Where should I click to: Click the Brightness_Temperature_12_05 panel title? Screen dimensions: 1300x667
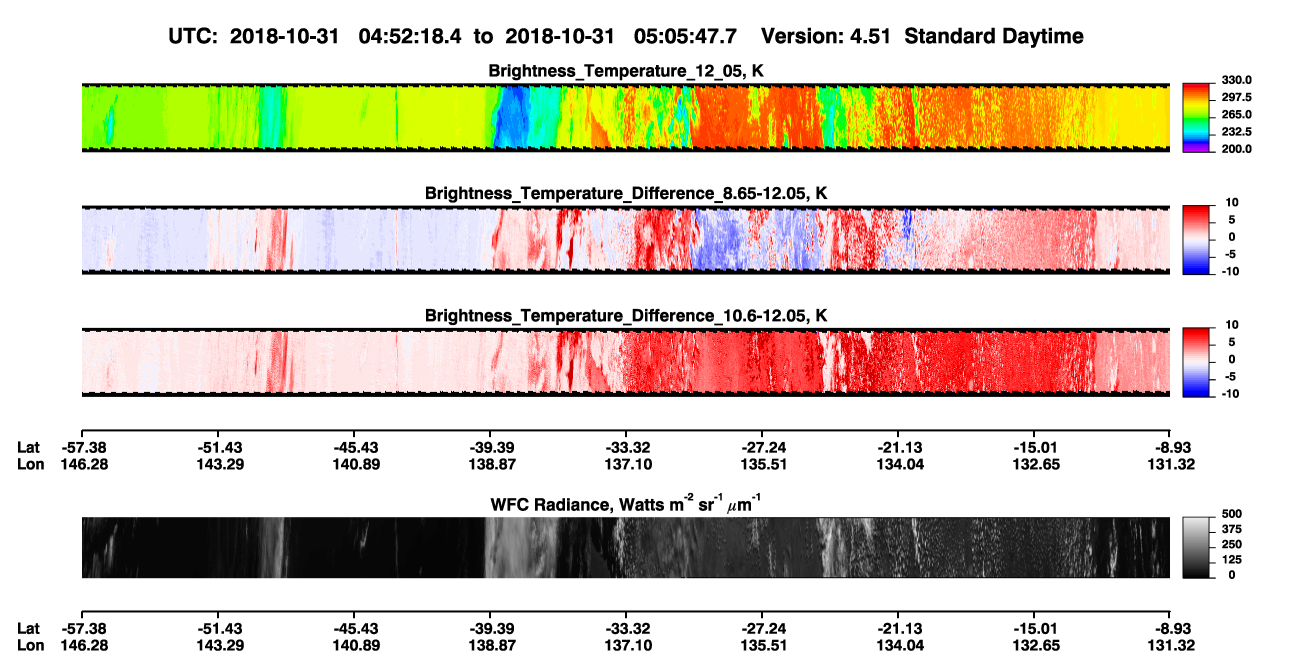coord(626,71)
